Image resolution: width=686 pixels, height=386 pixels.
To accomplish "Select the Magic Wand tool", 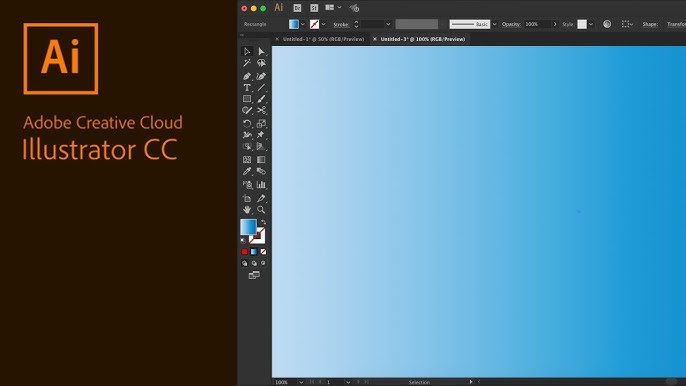I will [x=247, y=63].
